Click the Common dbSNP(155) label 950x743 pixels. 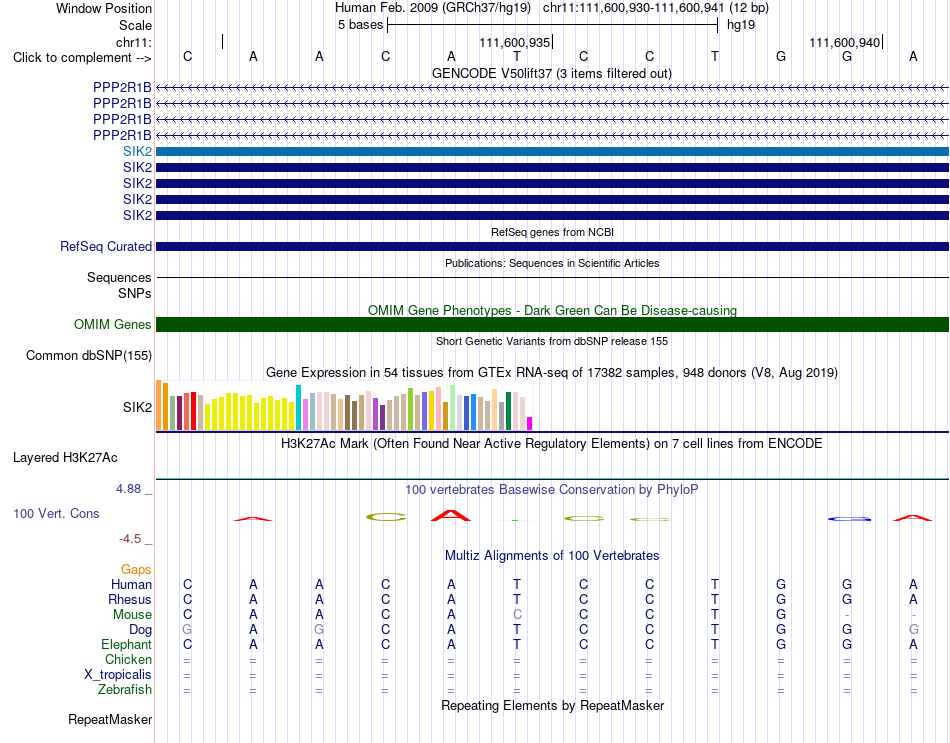[89, 356]
